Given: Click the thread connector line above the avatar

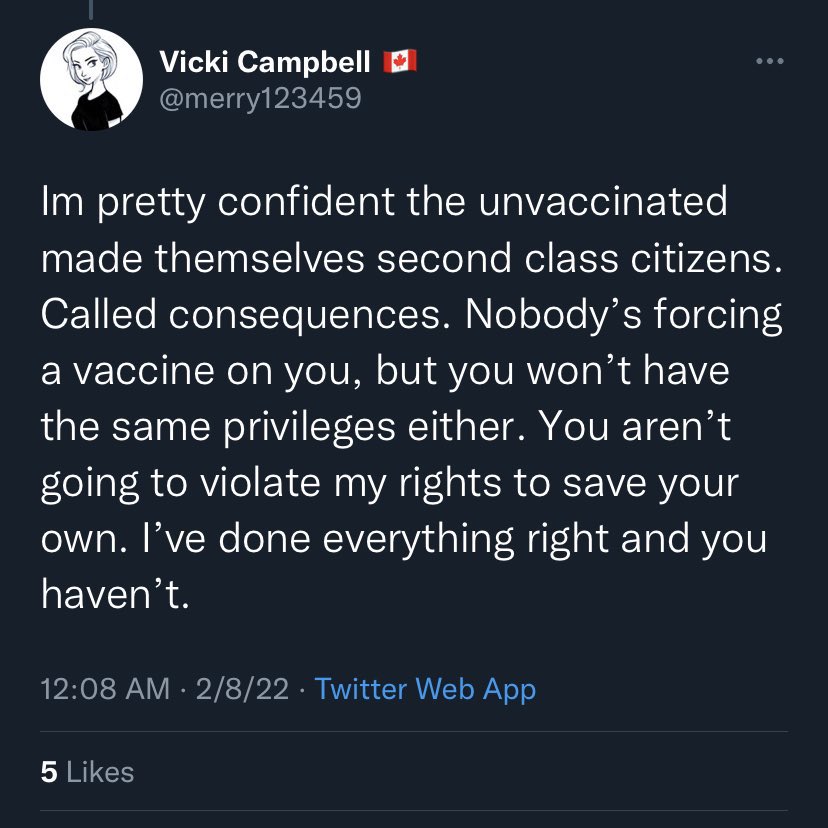Looking at the screenshot, I should point(91,10).
